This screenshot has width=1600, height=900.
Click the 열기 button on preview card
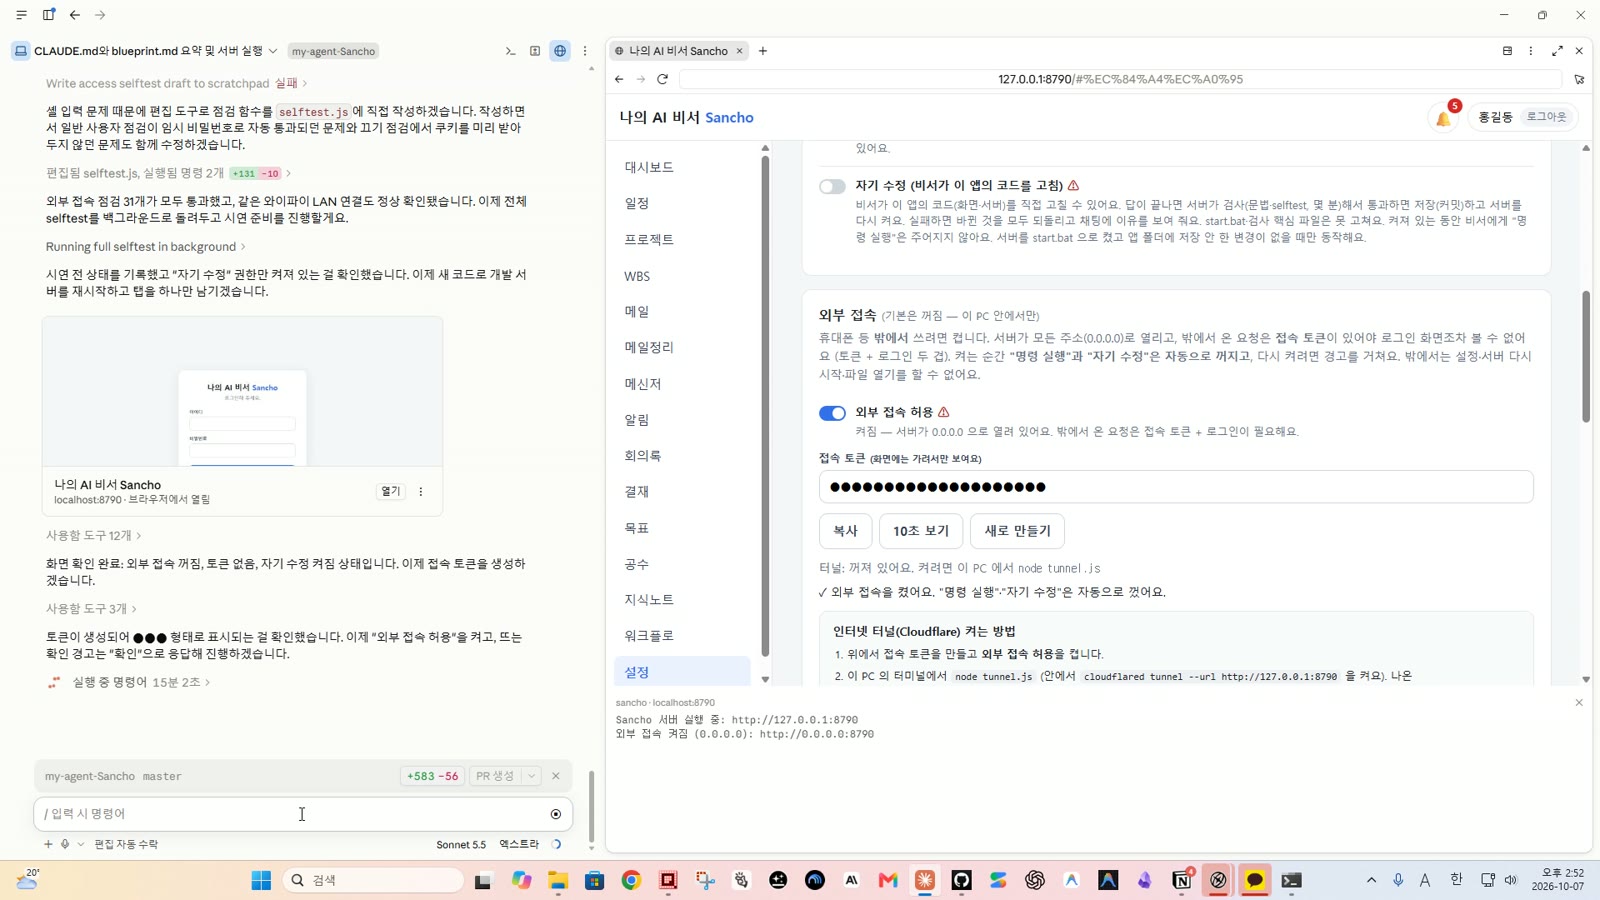pos(391,492)
